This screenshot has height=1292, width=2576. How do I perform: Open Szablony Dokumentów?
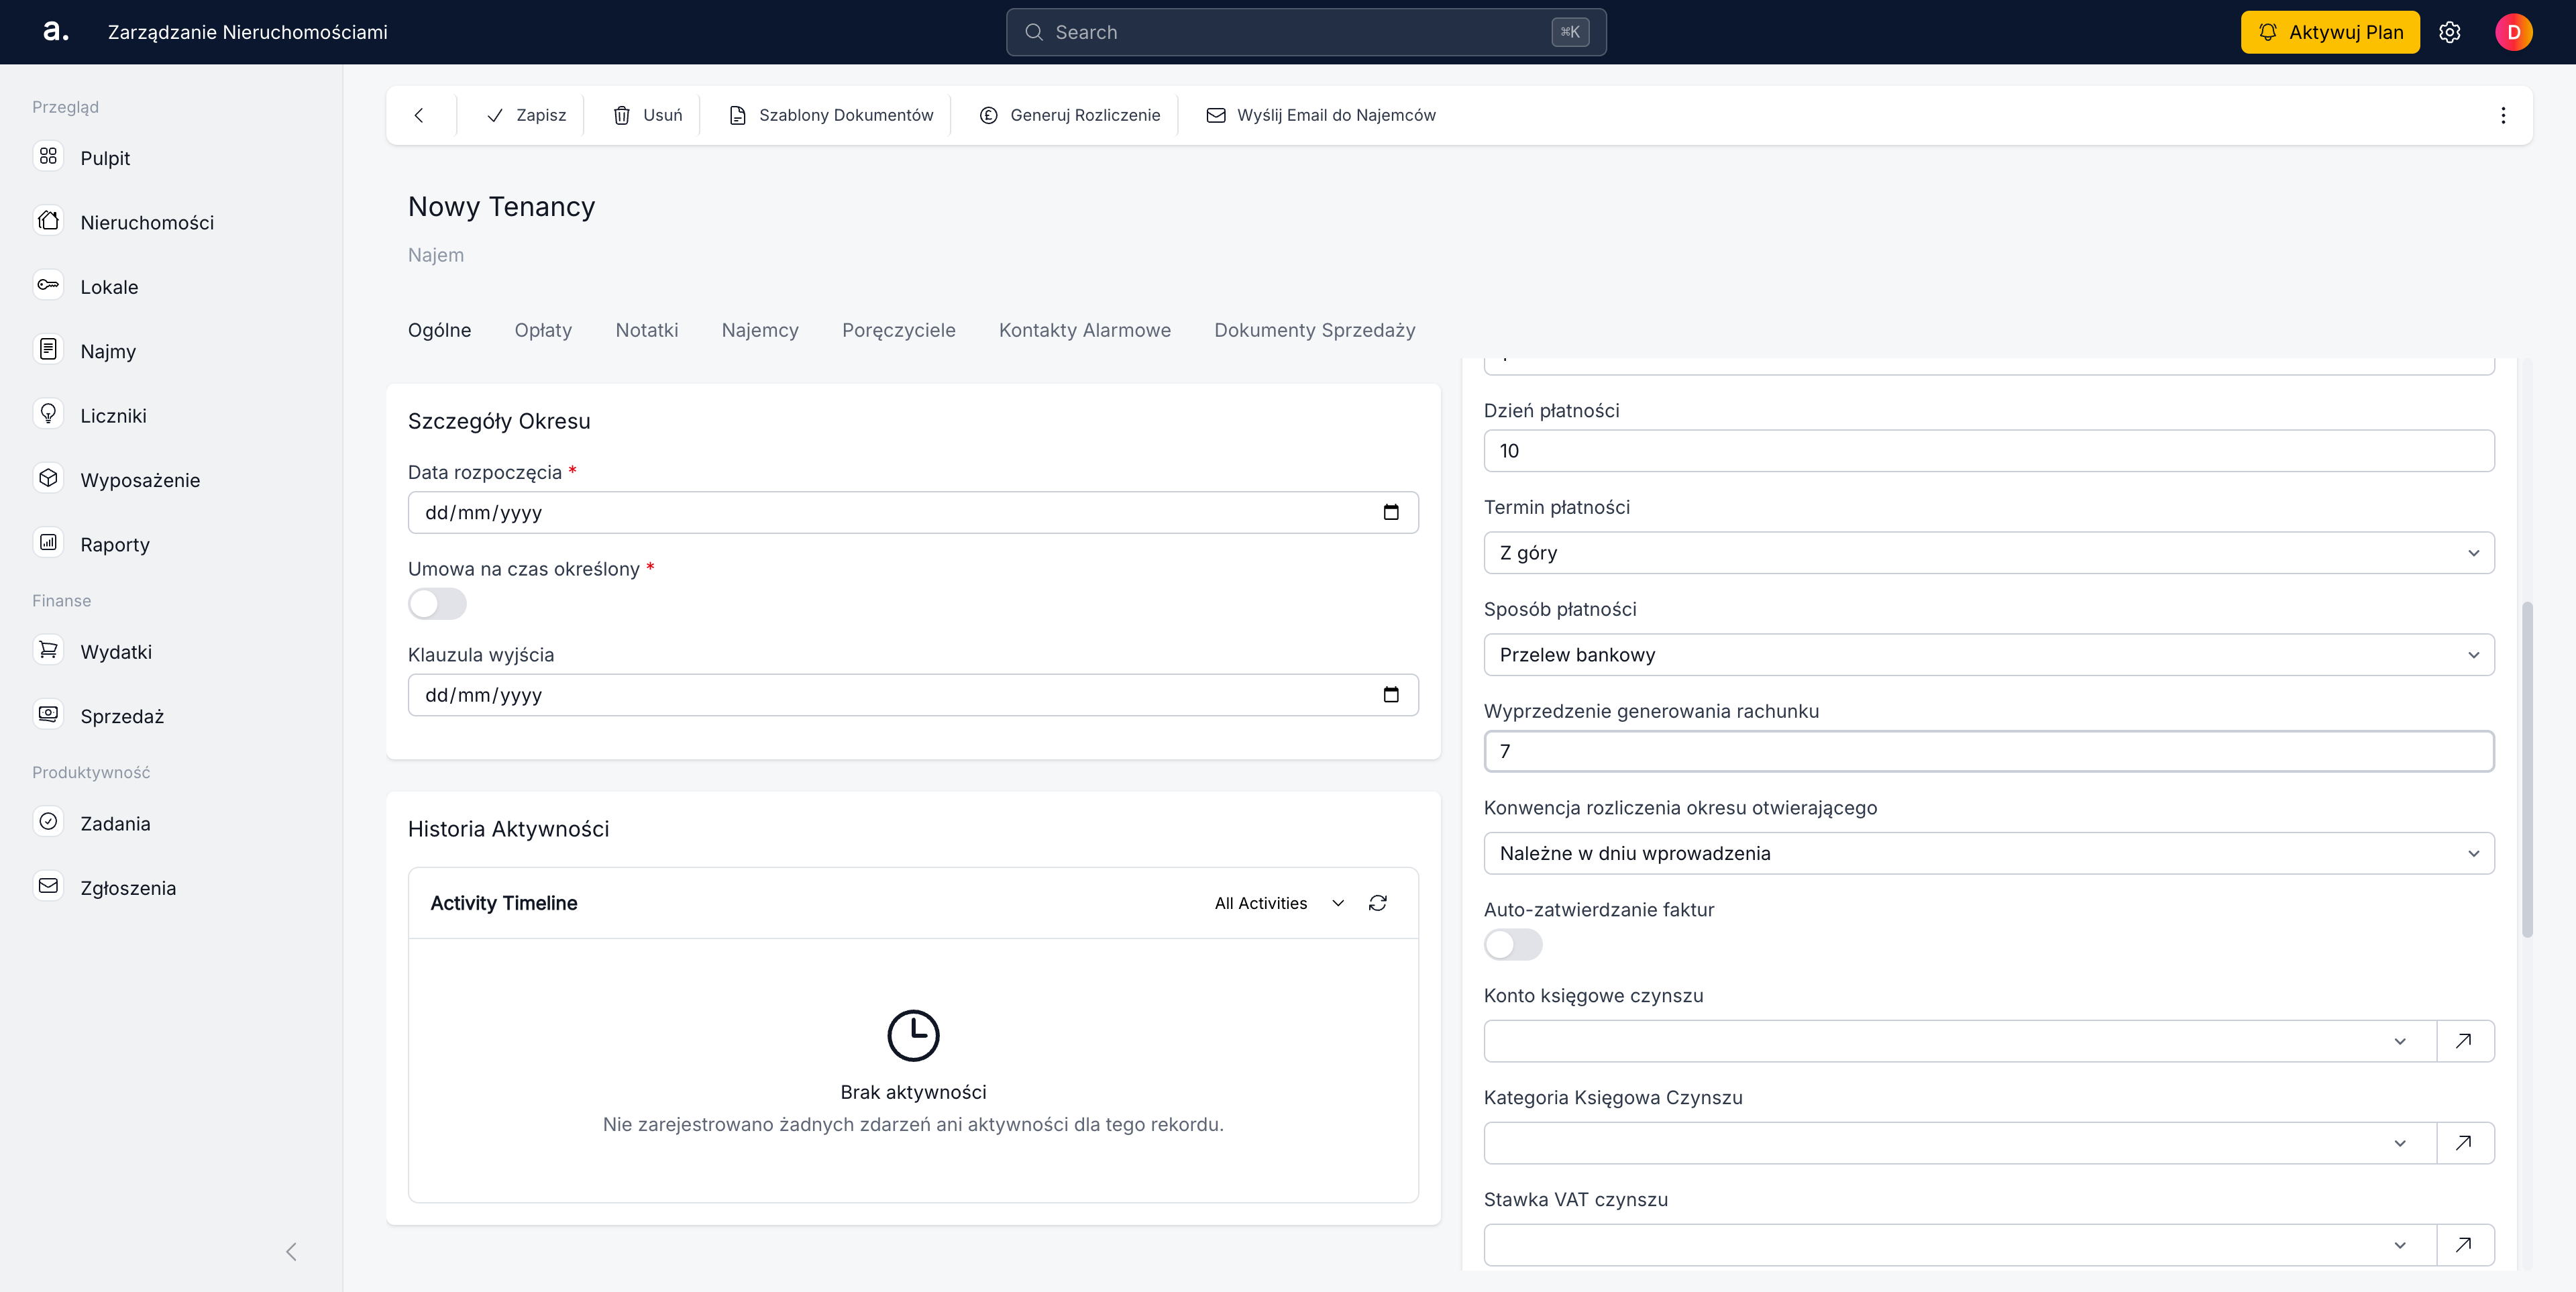click(831, 115)
